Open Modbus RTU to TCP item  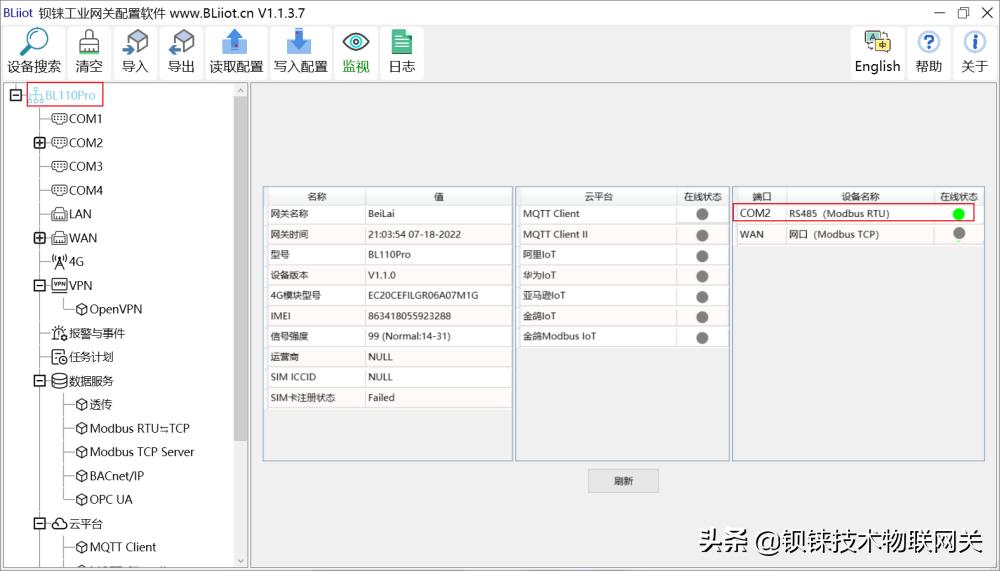[133, 428]
